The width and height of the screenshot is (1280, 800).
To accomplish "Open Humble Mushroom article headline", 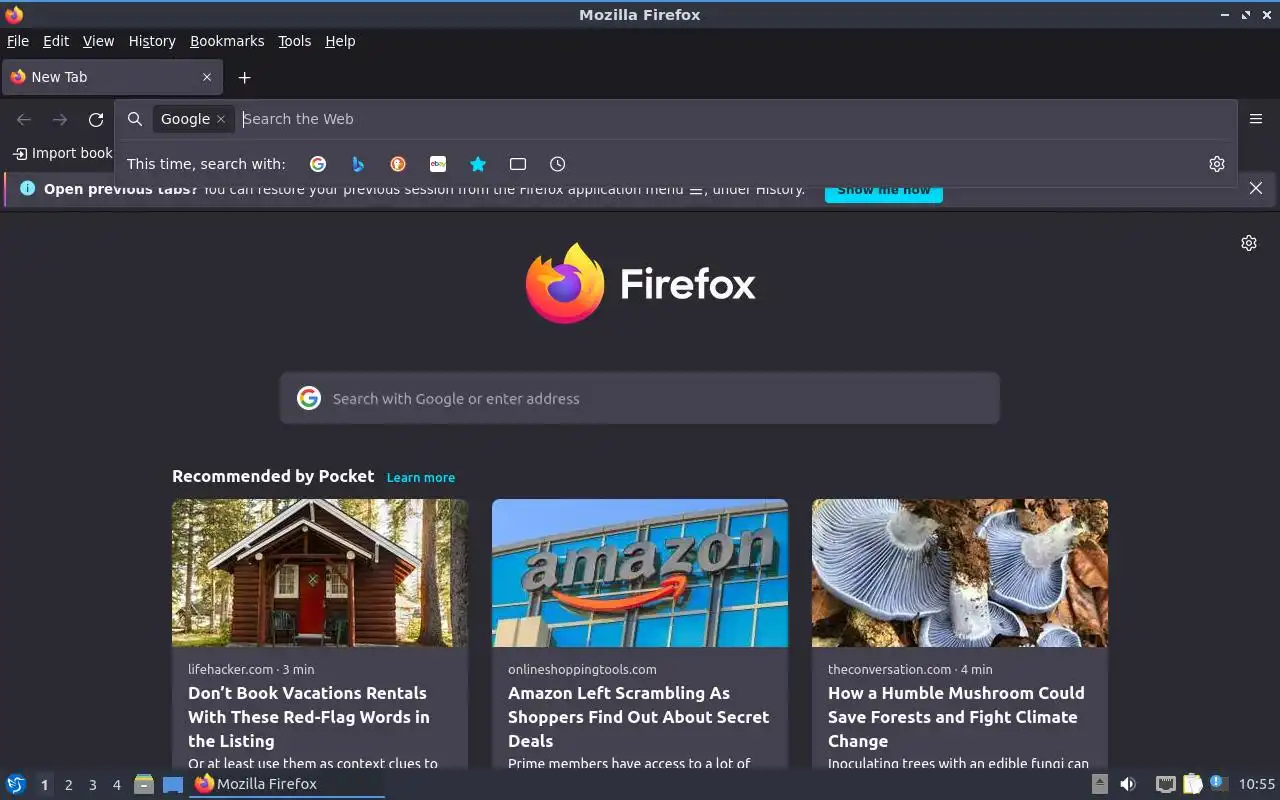I will coord(956,717).
